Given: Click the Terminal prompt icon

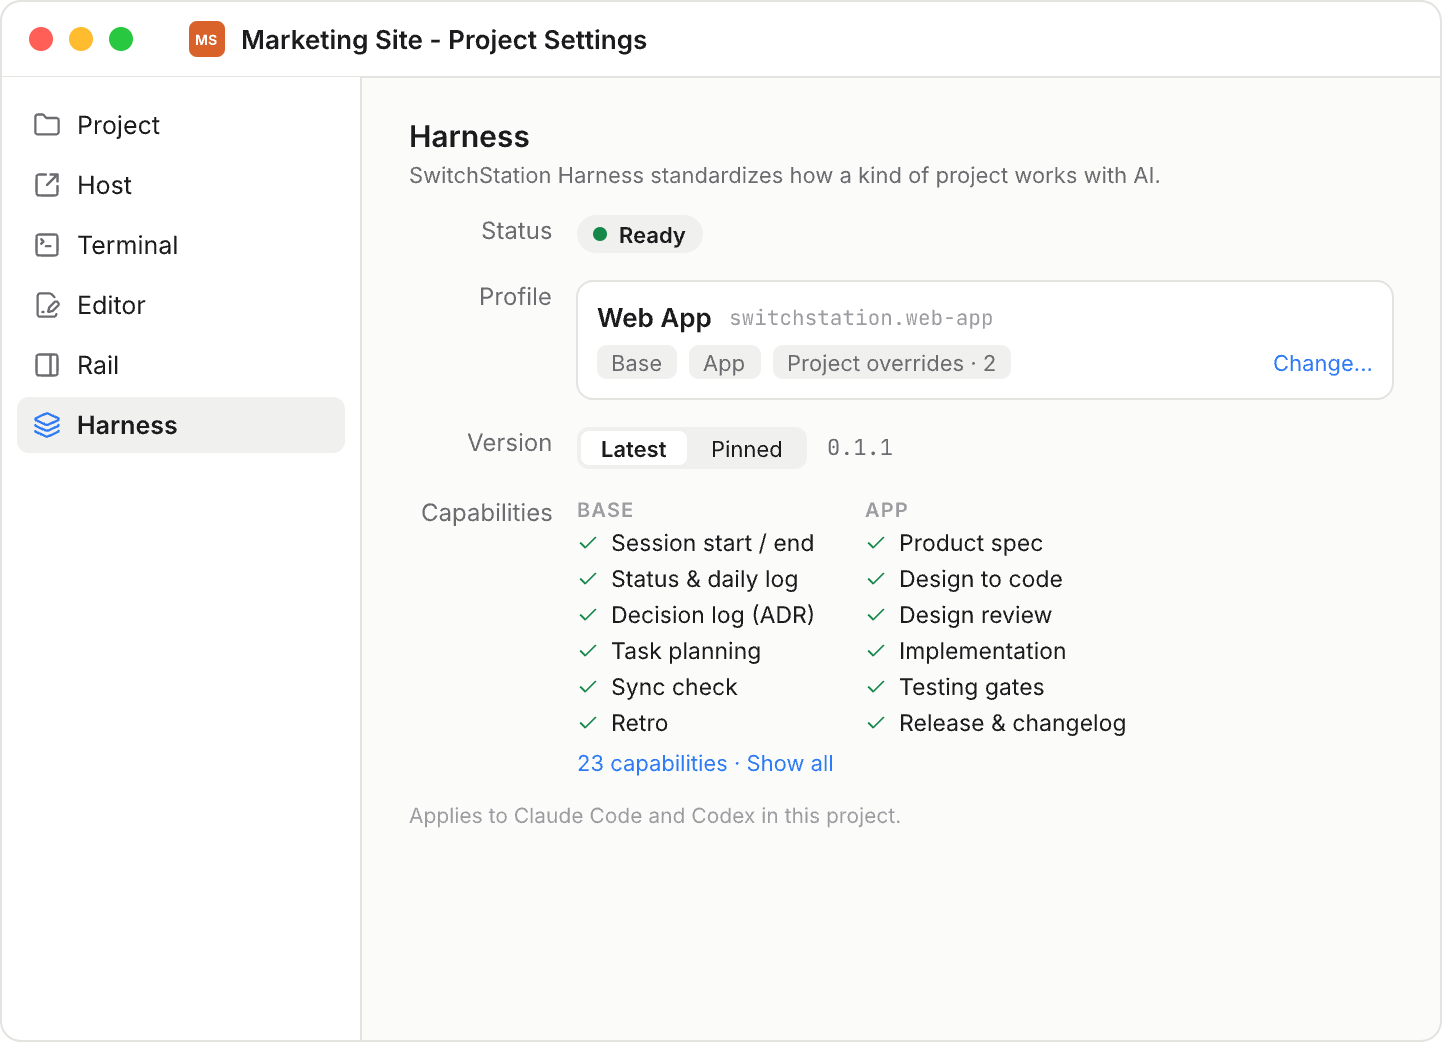Looking at the screenshot, I should 47,245.
